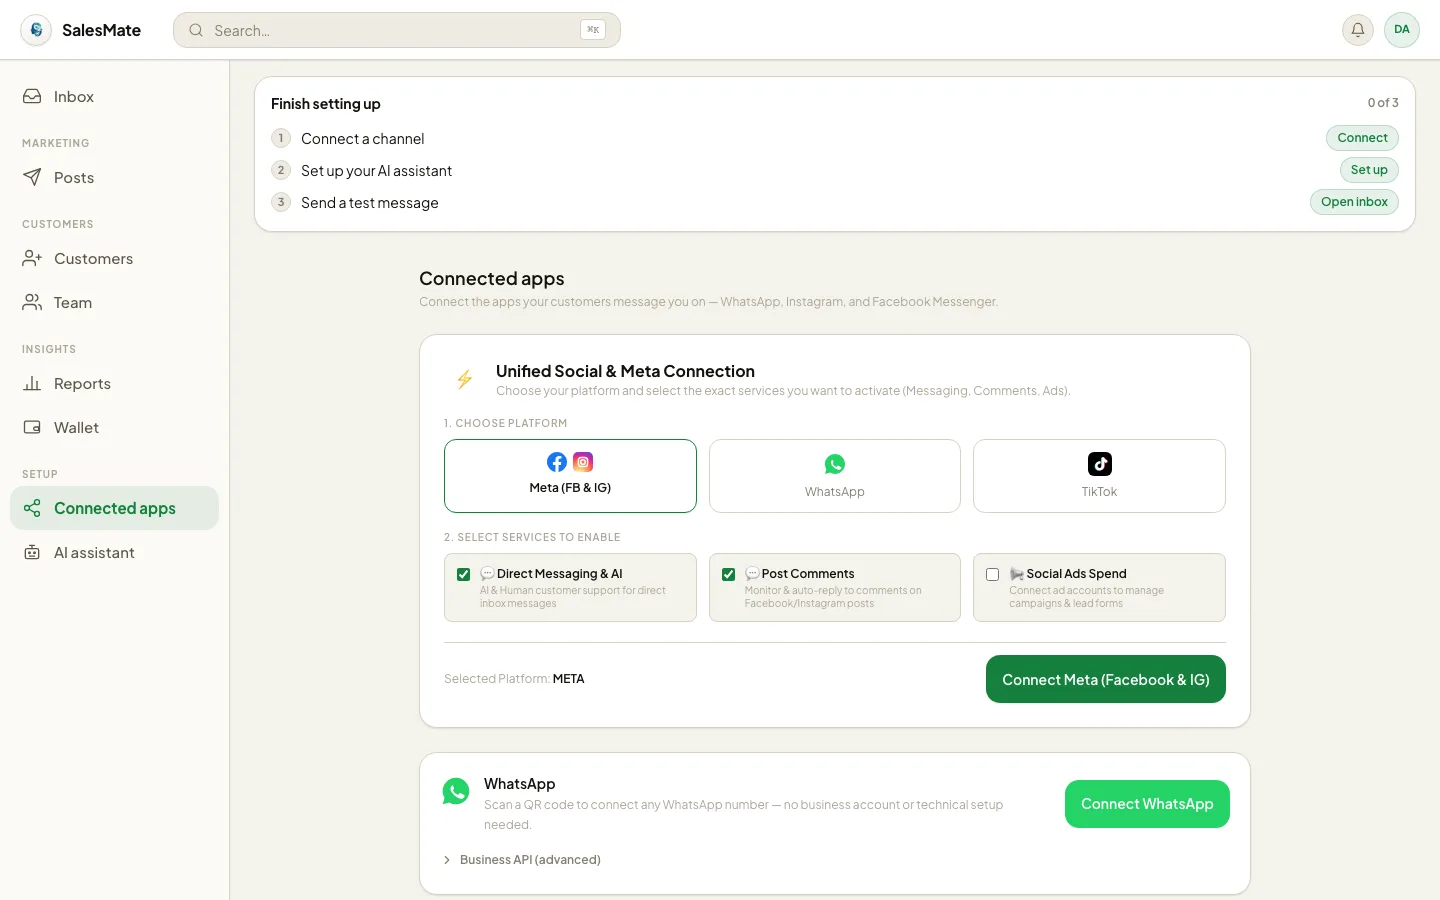Click the AI assistant robot icon
1440x900 pixels.
[32, 552]
